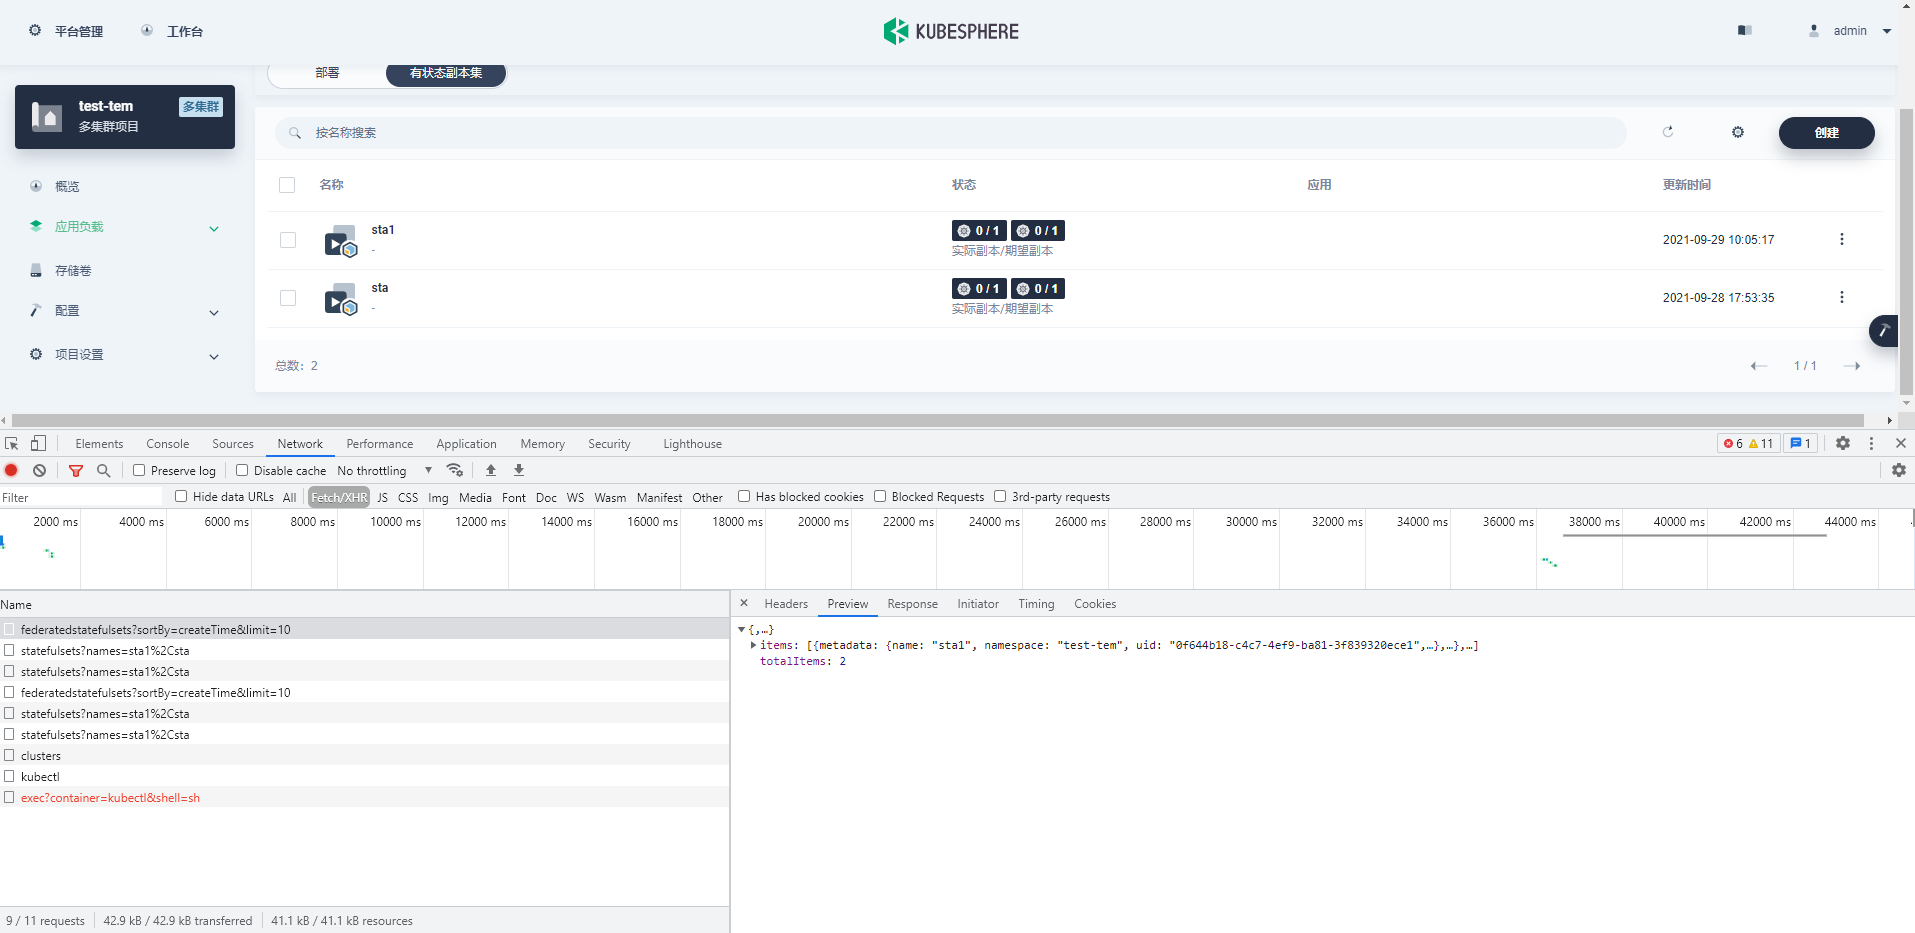The image size is (1915, 933).
Task: Expand the items array in Preview
Action: point(753,645)
